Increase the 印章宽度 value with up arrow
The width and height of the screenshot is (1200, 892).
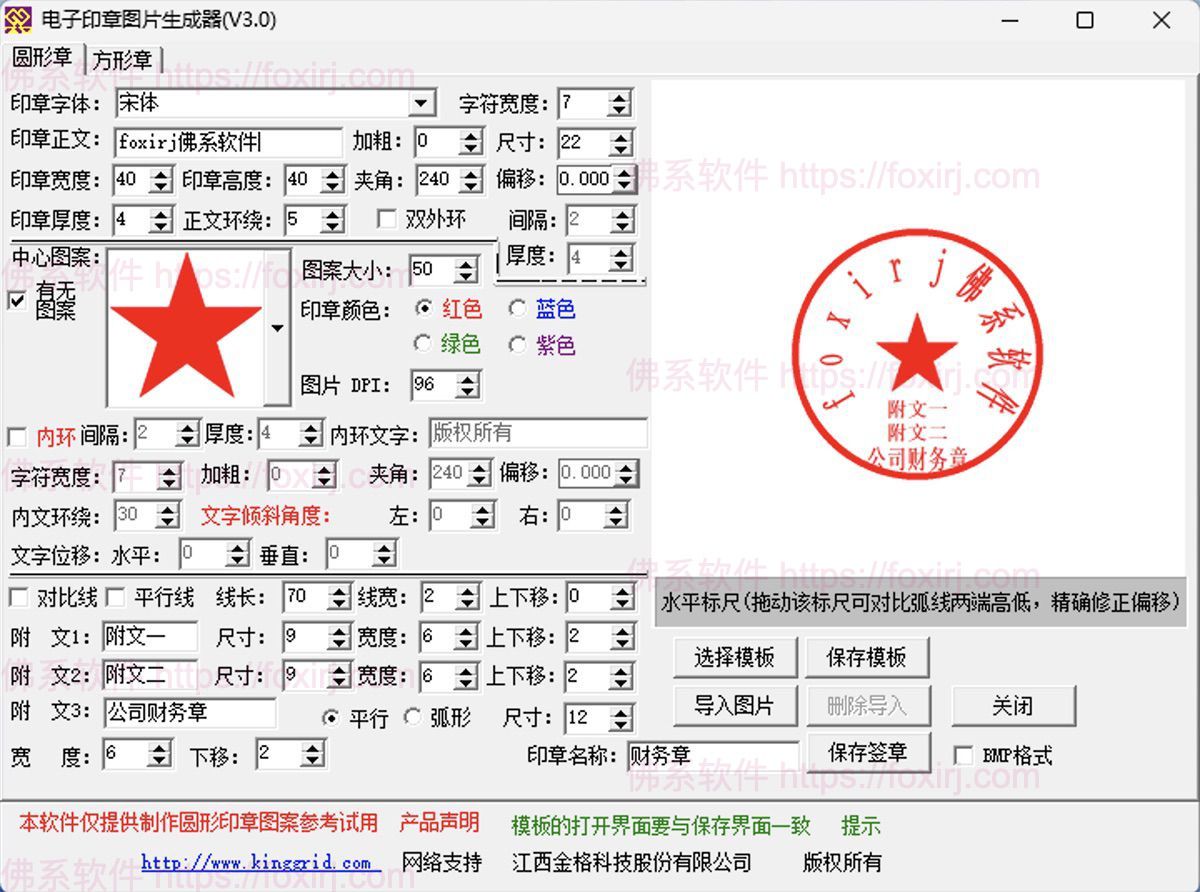coord(160,174)
